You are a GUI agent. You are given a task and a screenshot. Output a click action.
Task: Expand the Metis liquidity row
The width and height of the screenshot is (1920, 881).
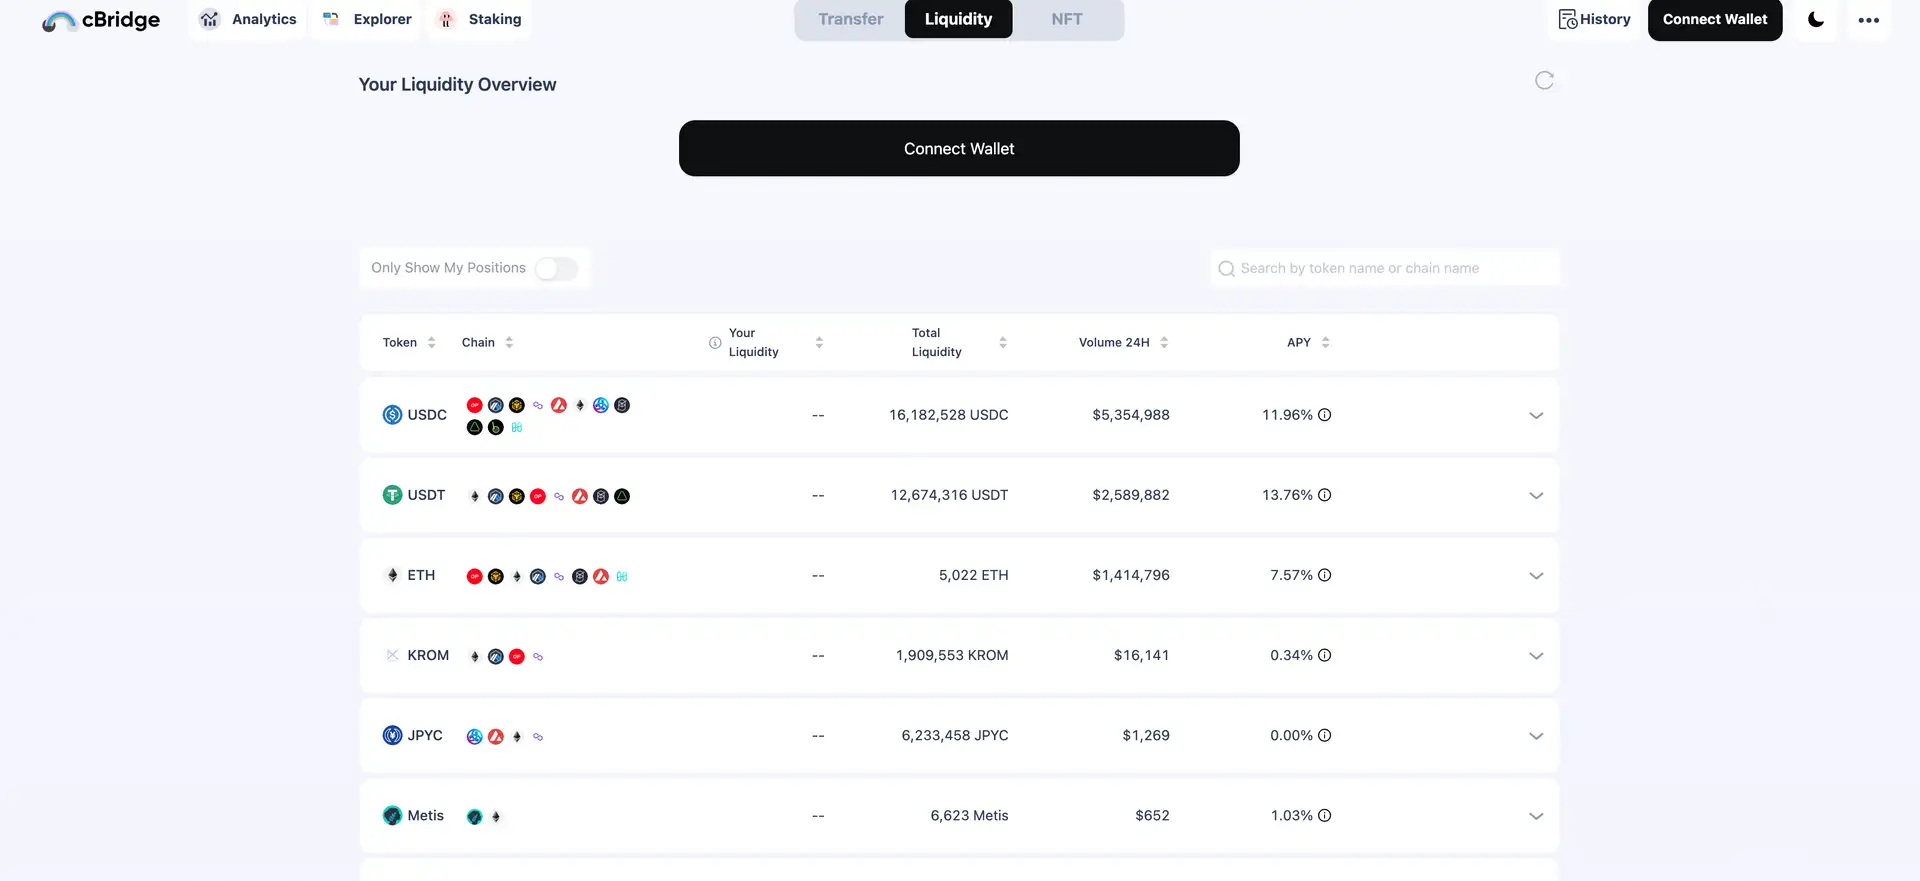click(1536, 816)
